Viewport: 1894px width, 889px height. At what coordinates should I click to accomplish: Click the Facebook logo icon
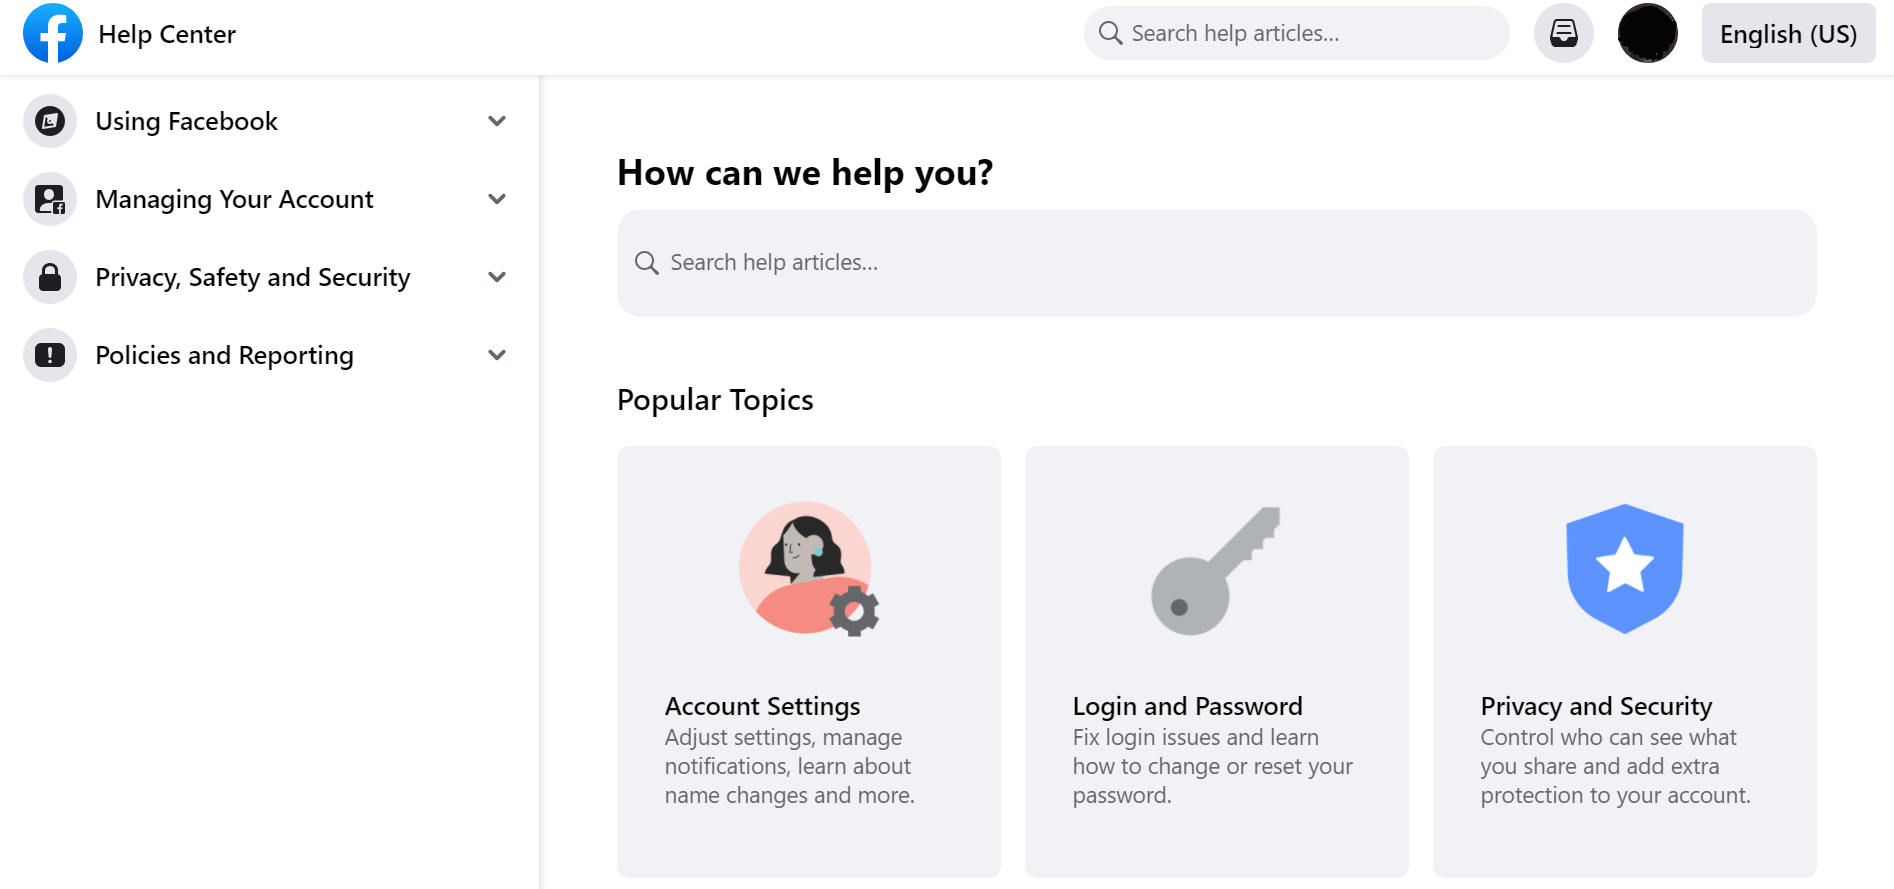53,33
